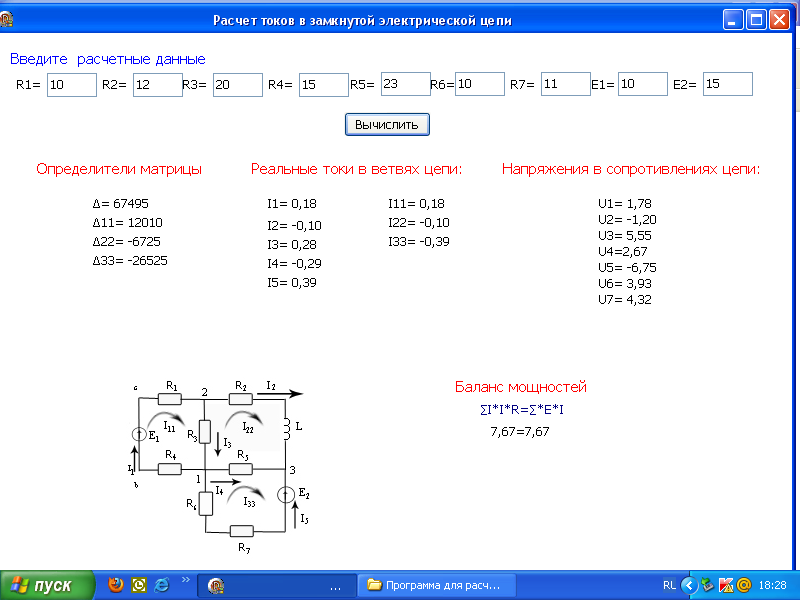The width and height of the screenshot is (800, 600).
Task: Click the circuit diagram image
Action: 219,467
